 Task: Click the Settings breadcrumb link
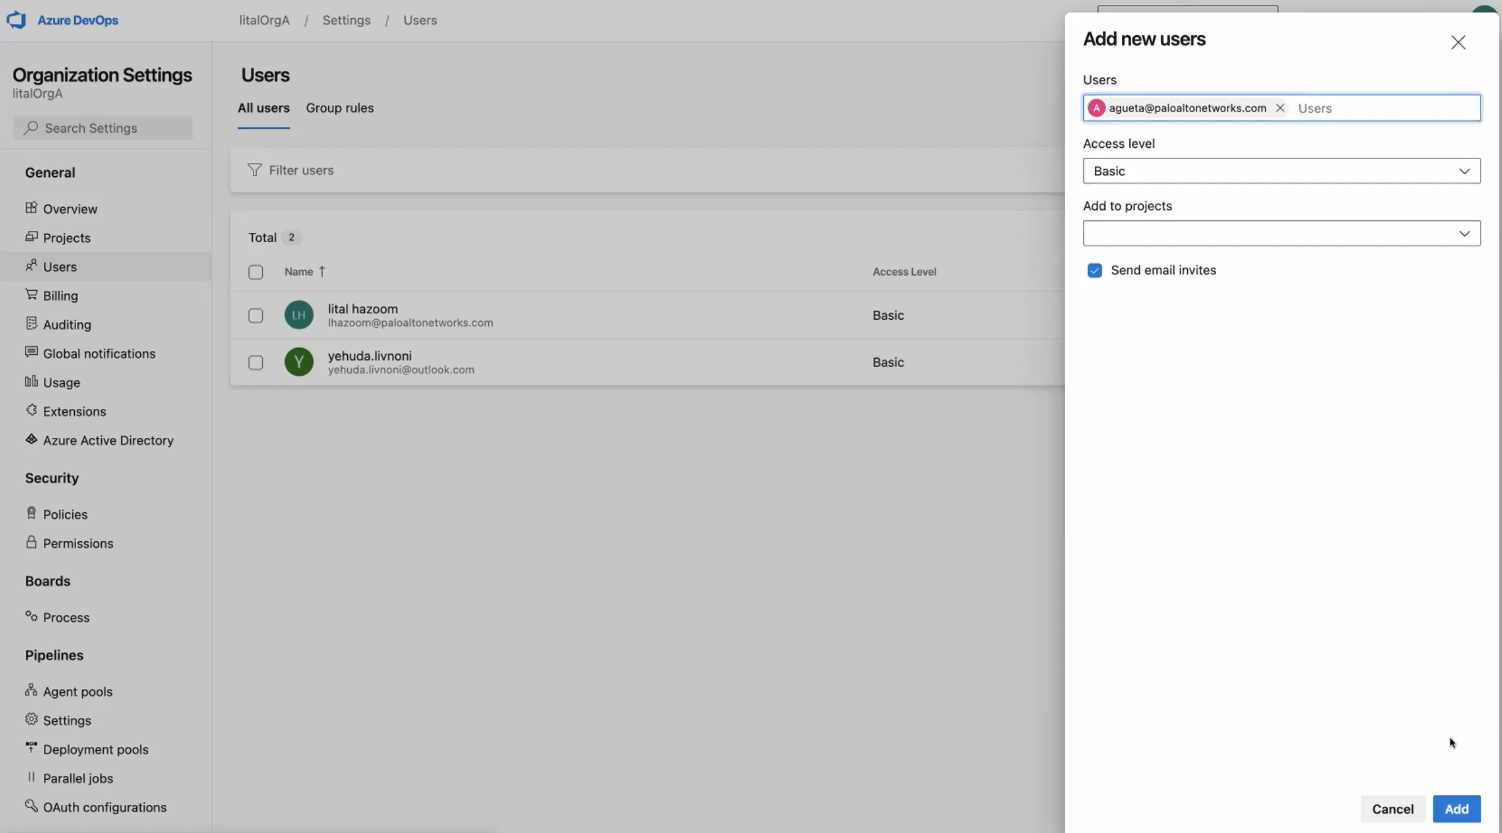[346, 20]
